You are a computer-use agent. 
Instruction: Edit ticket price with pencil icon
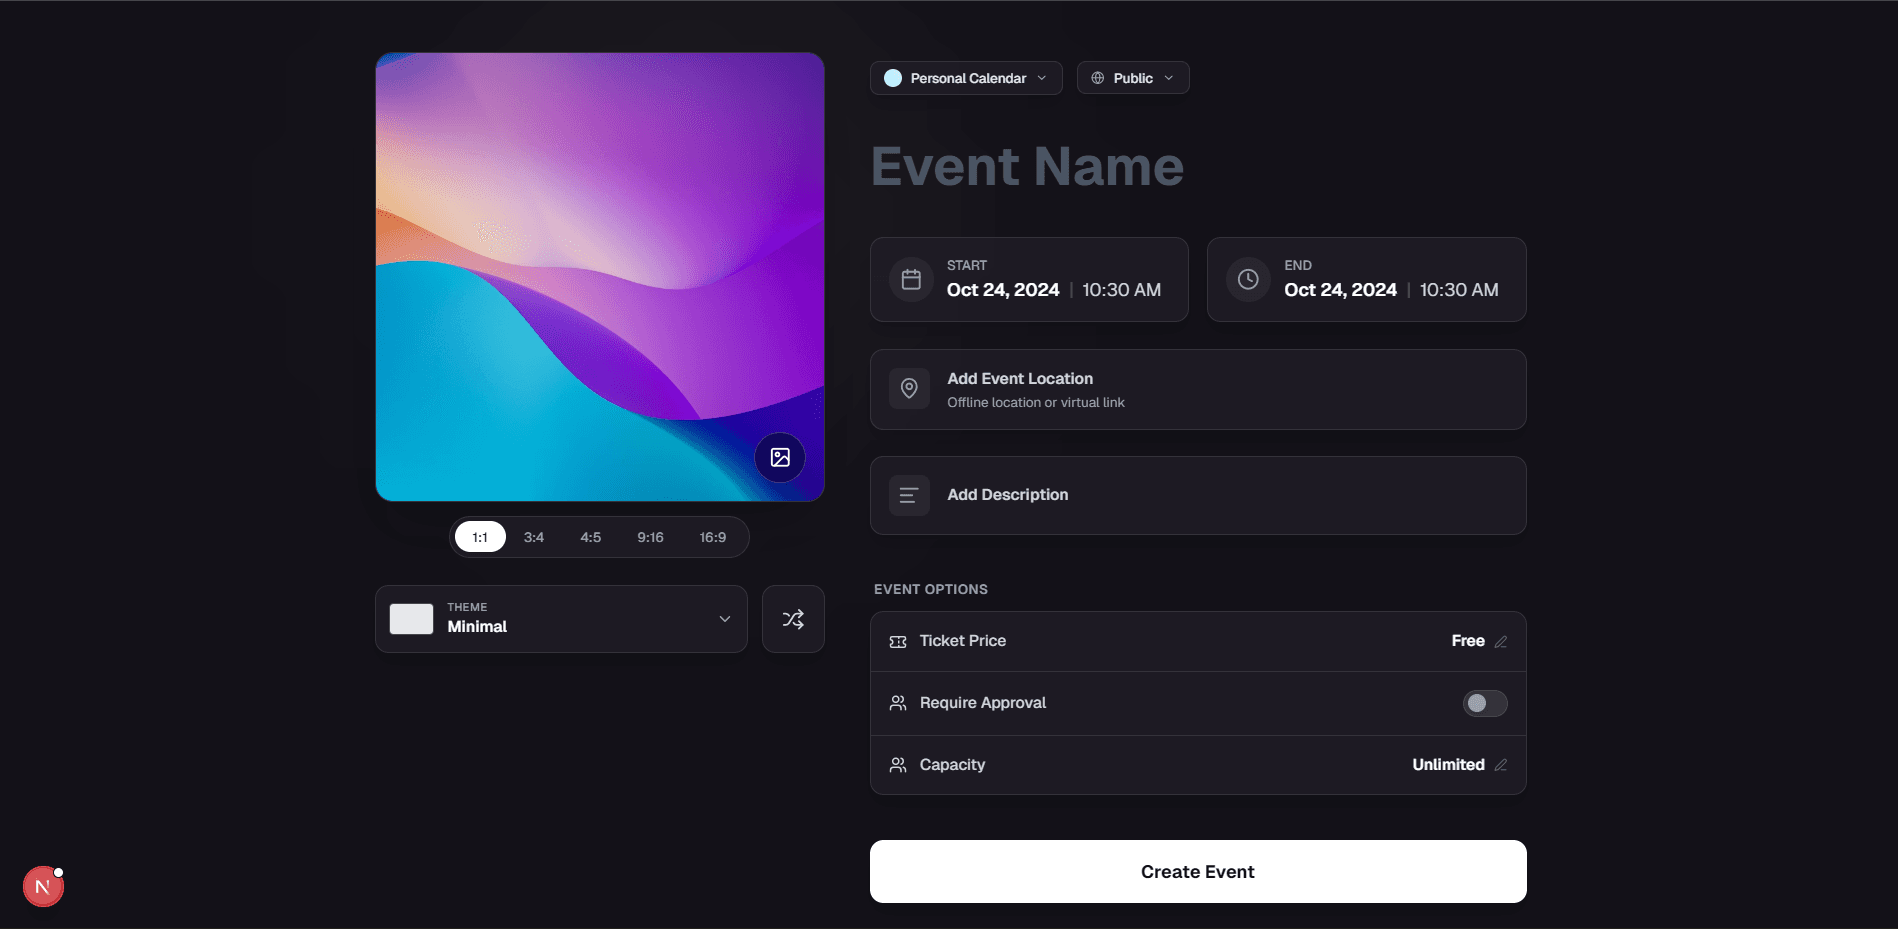point(1500,642)
